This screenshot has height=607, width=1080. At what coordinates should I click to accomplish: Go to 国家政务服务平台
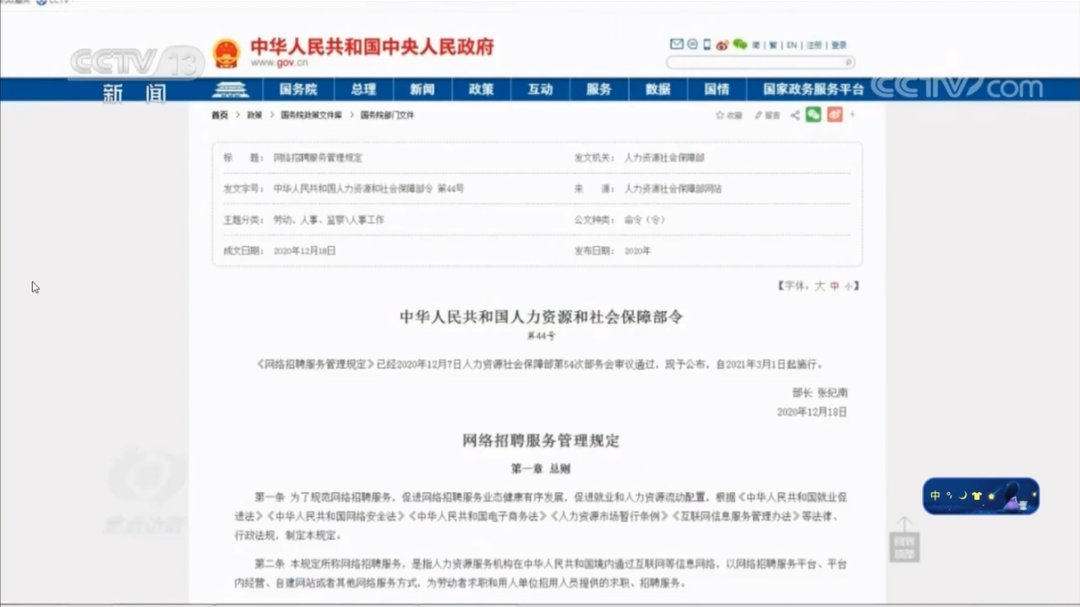(x=813, y=89)
